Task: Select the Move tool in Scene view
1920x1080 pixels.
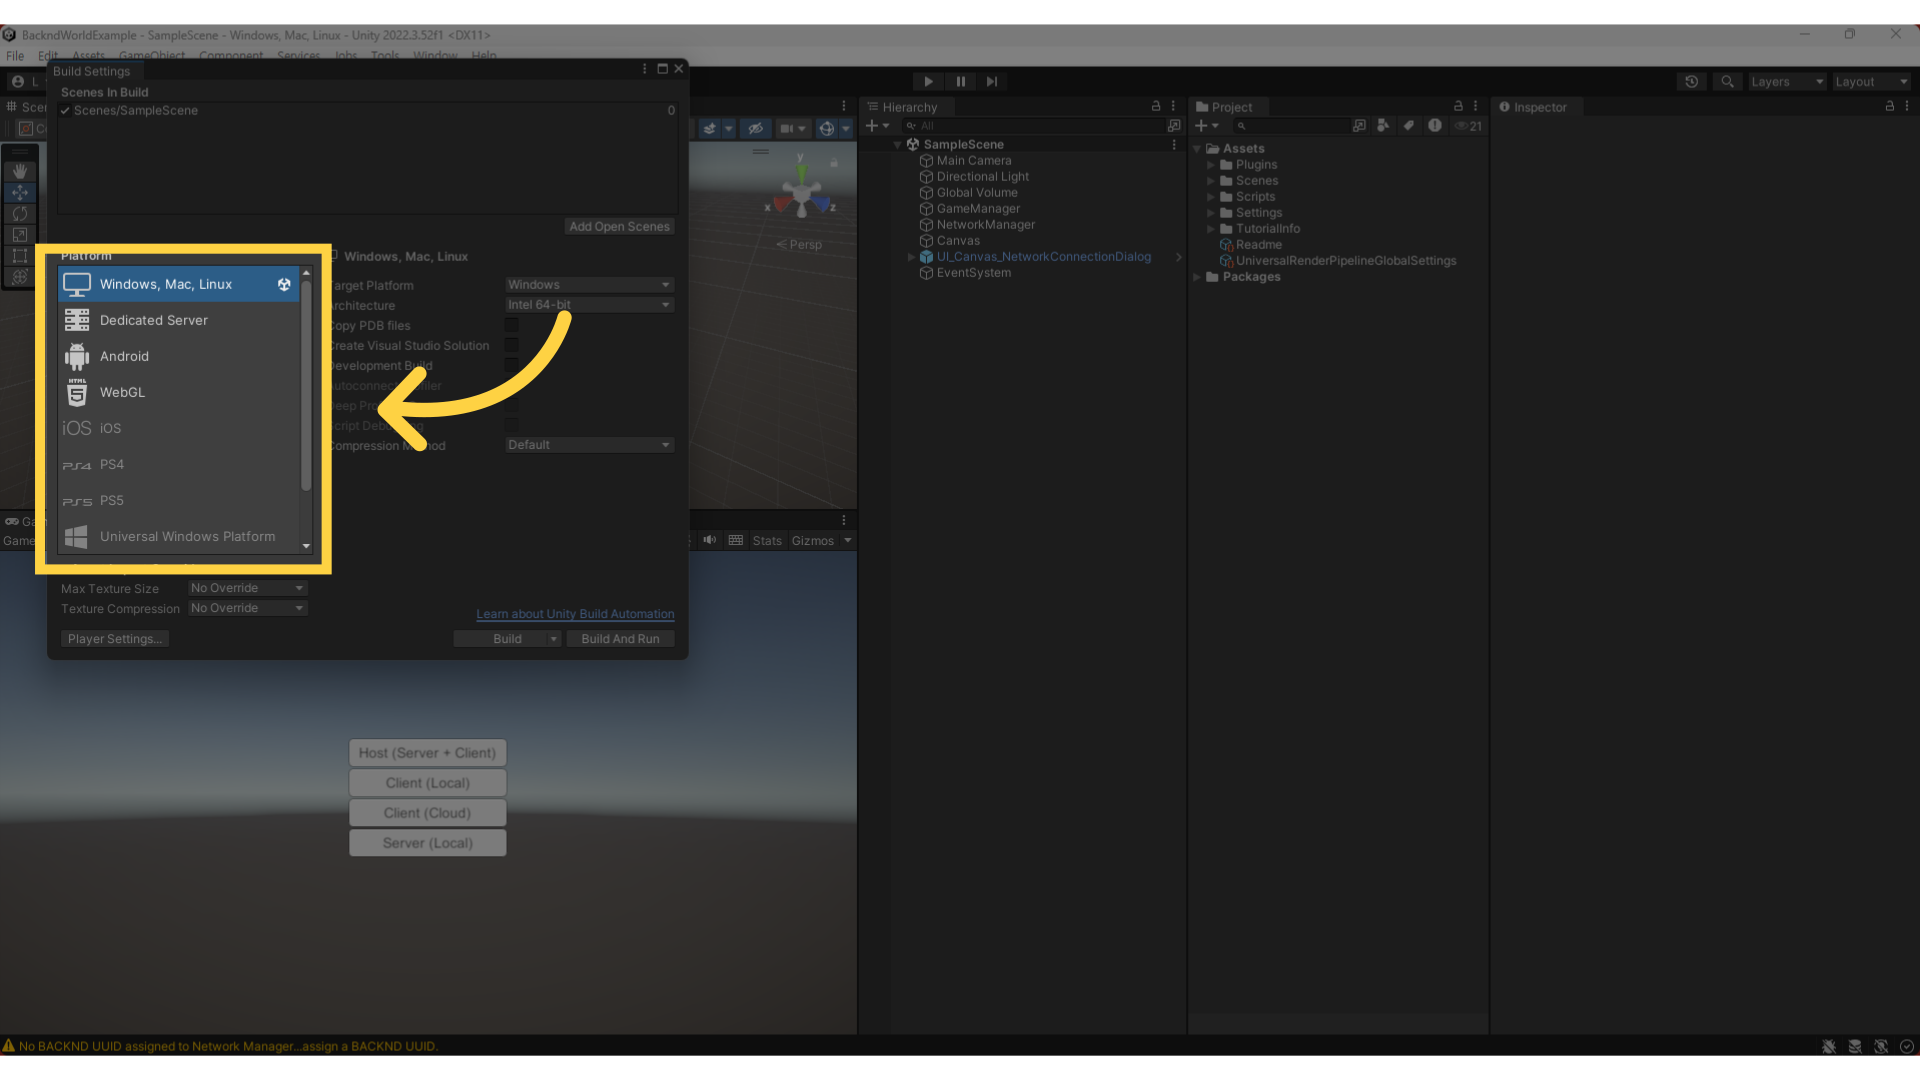Action: point(20,192)
